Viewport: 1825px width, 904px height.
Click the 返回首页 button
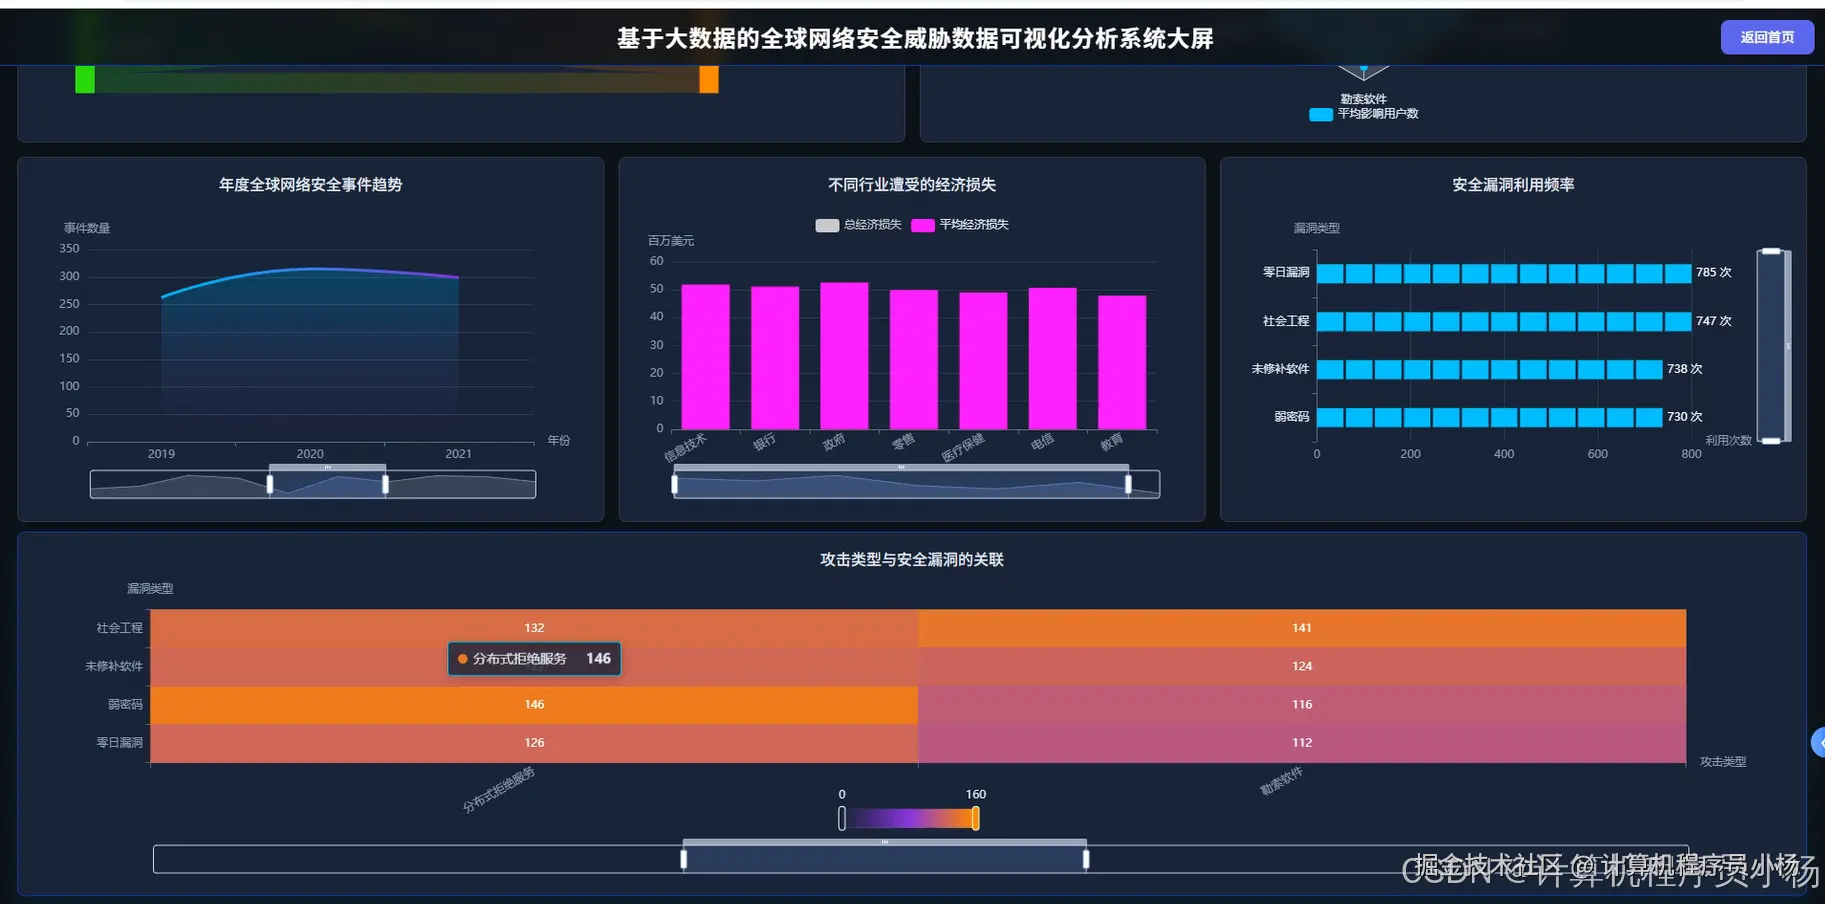click(x=1766, y=37)
